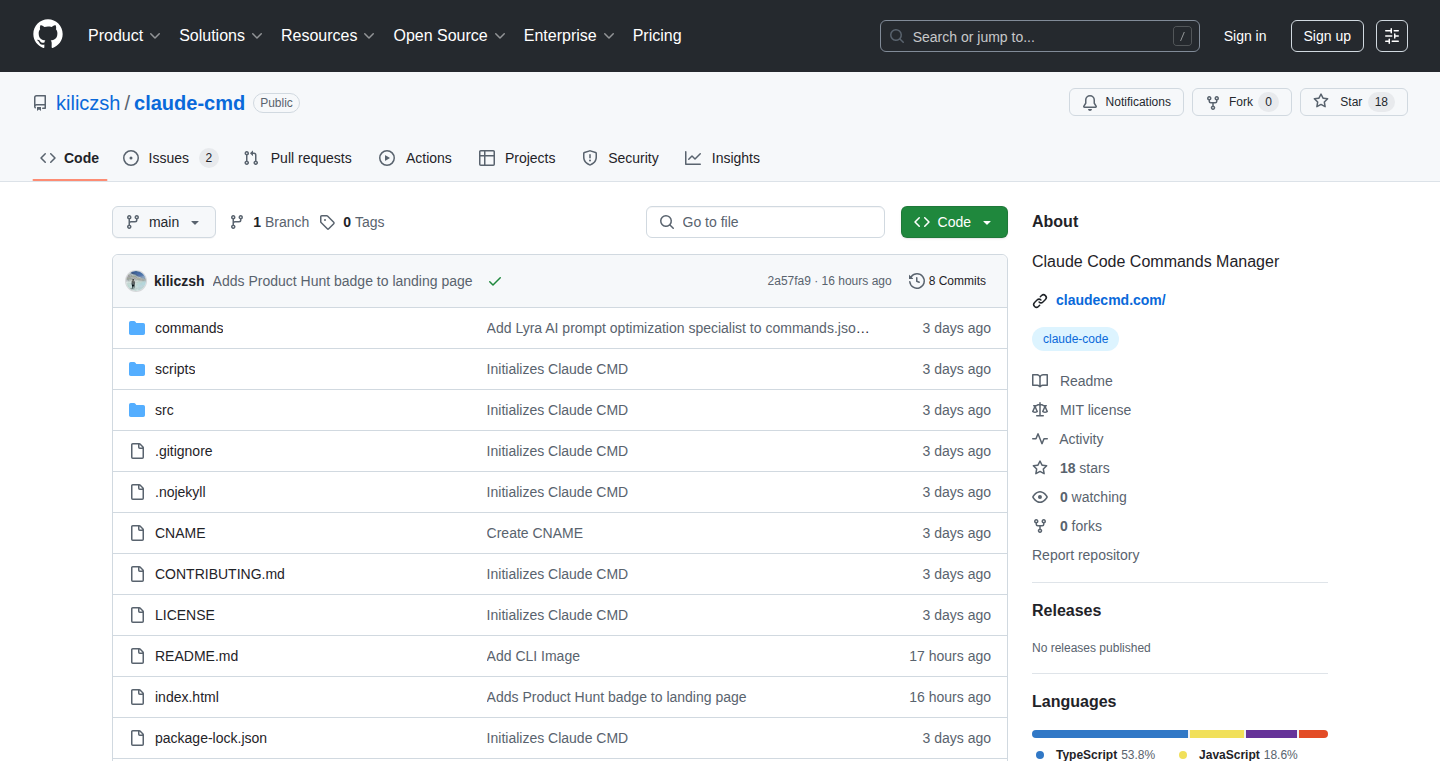Open the Add Lyra AI prompt commit message
Screen dimensions: 1440x761
click(678, 328)
